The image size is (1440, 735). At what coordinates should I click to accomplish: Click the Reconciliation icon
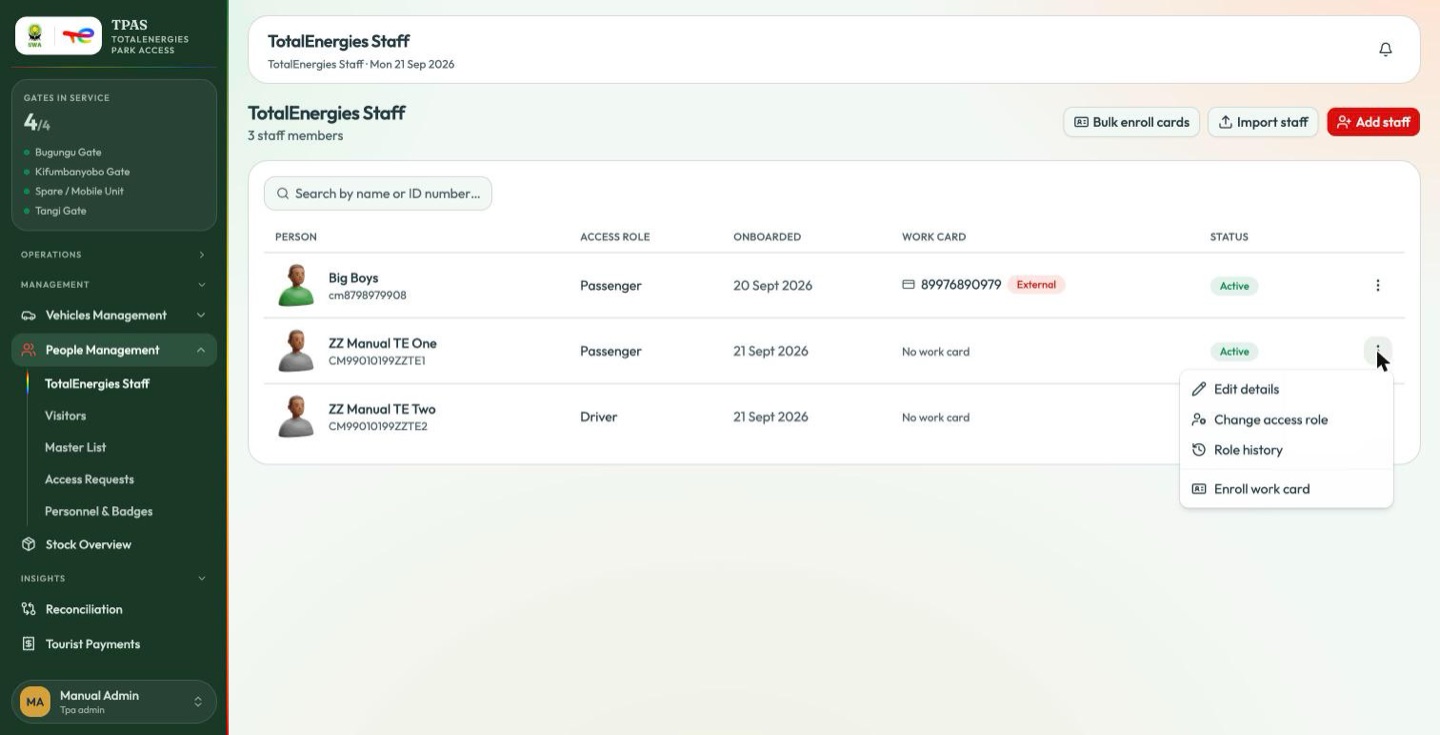29,609
